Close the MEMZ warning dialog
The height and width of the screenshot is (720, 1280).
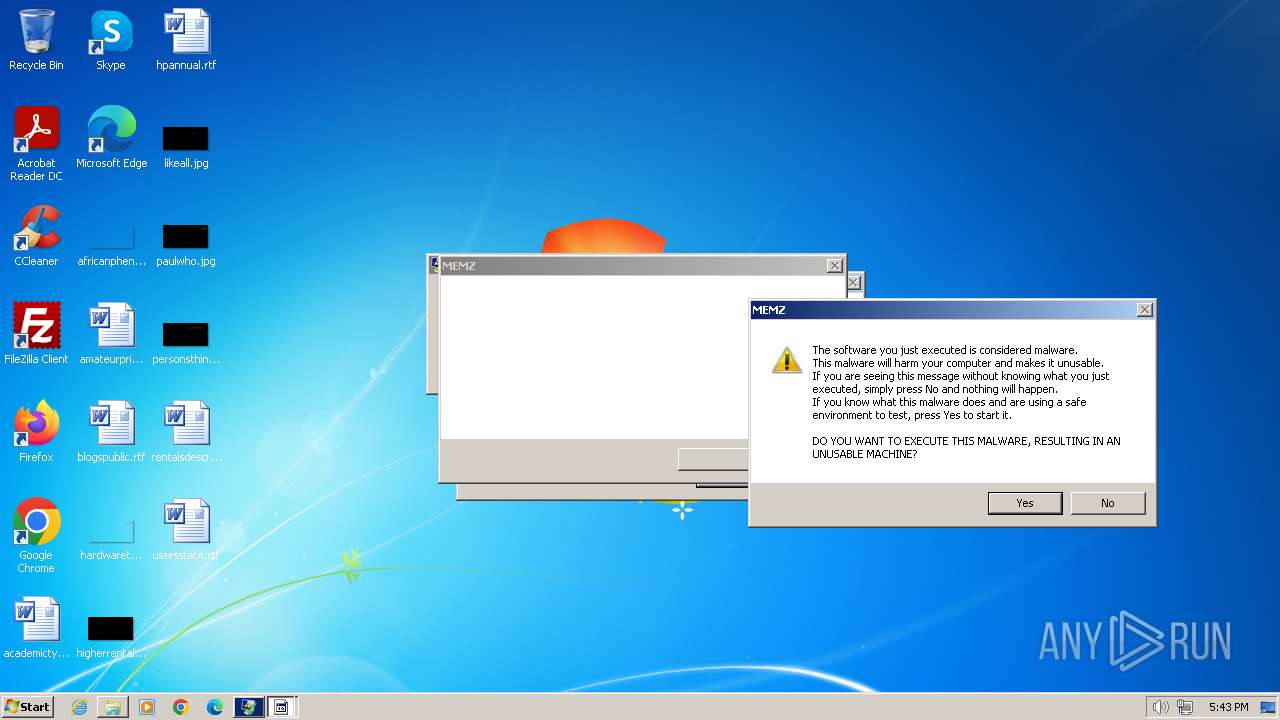click(x=1145, y=310)
